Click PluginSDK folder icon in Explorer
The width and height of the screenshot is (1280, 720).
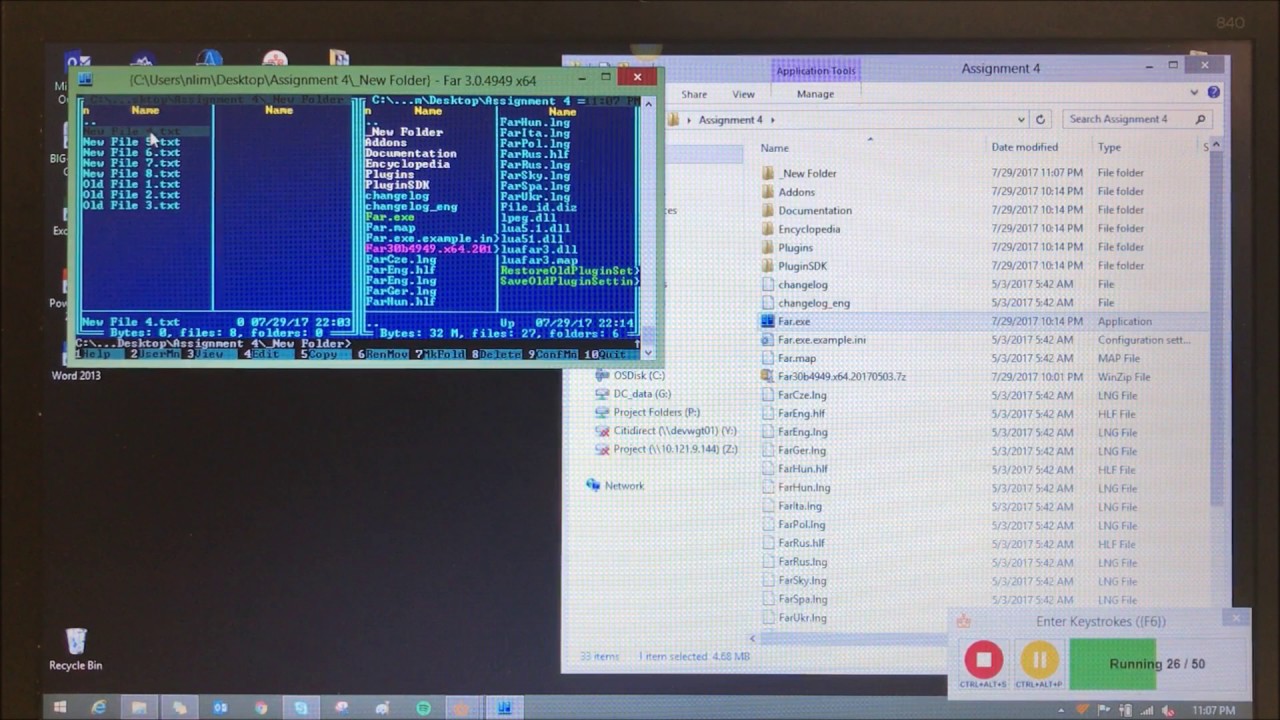768,266
